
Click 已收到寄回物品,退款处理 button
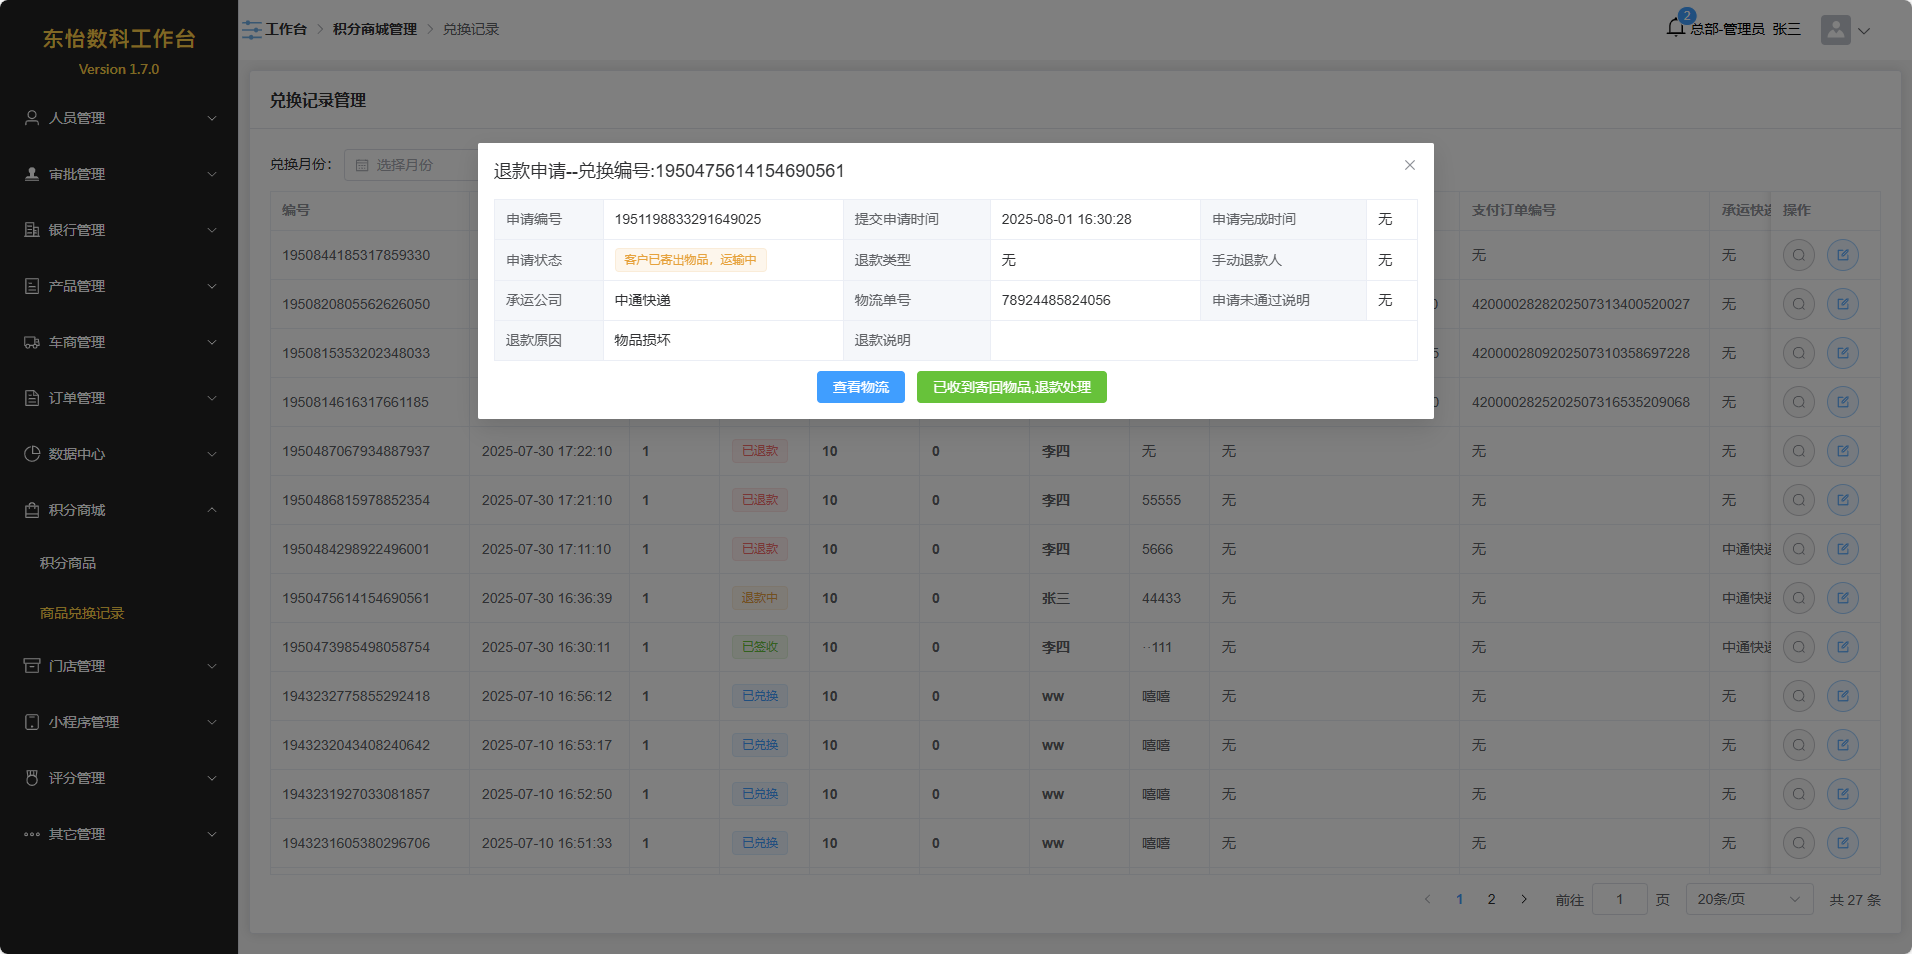(1011, 387)
